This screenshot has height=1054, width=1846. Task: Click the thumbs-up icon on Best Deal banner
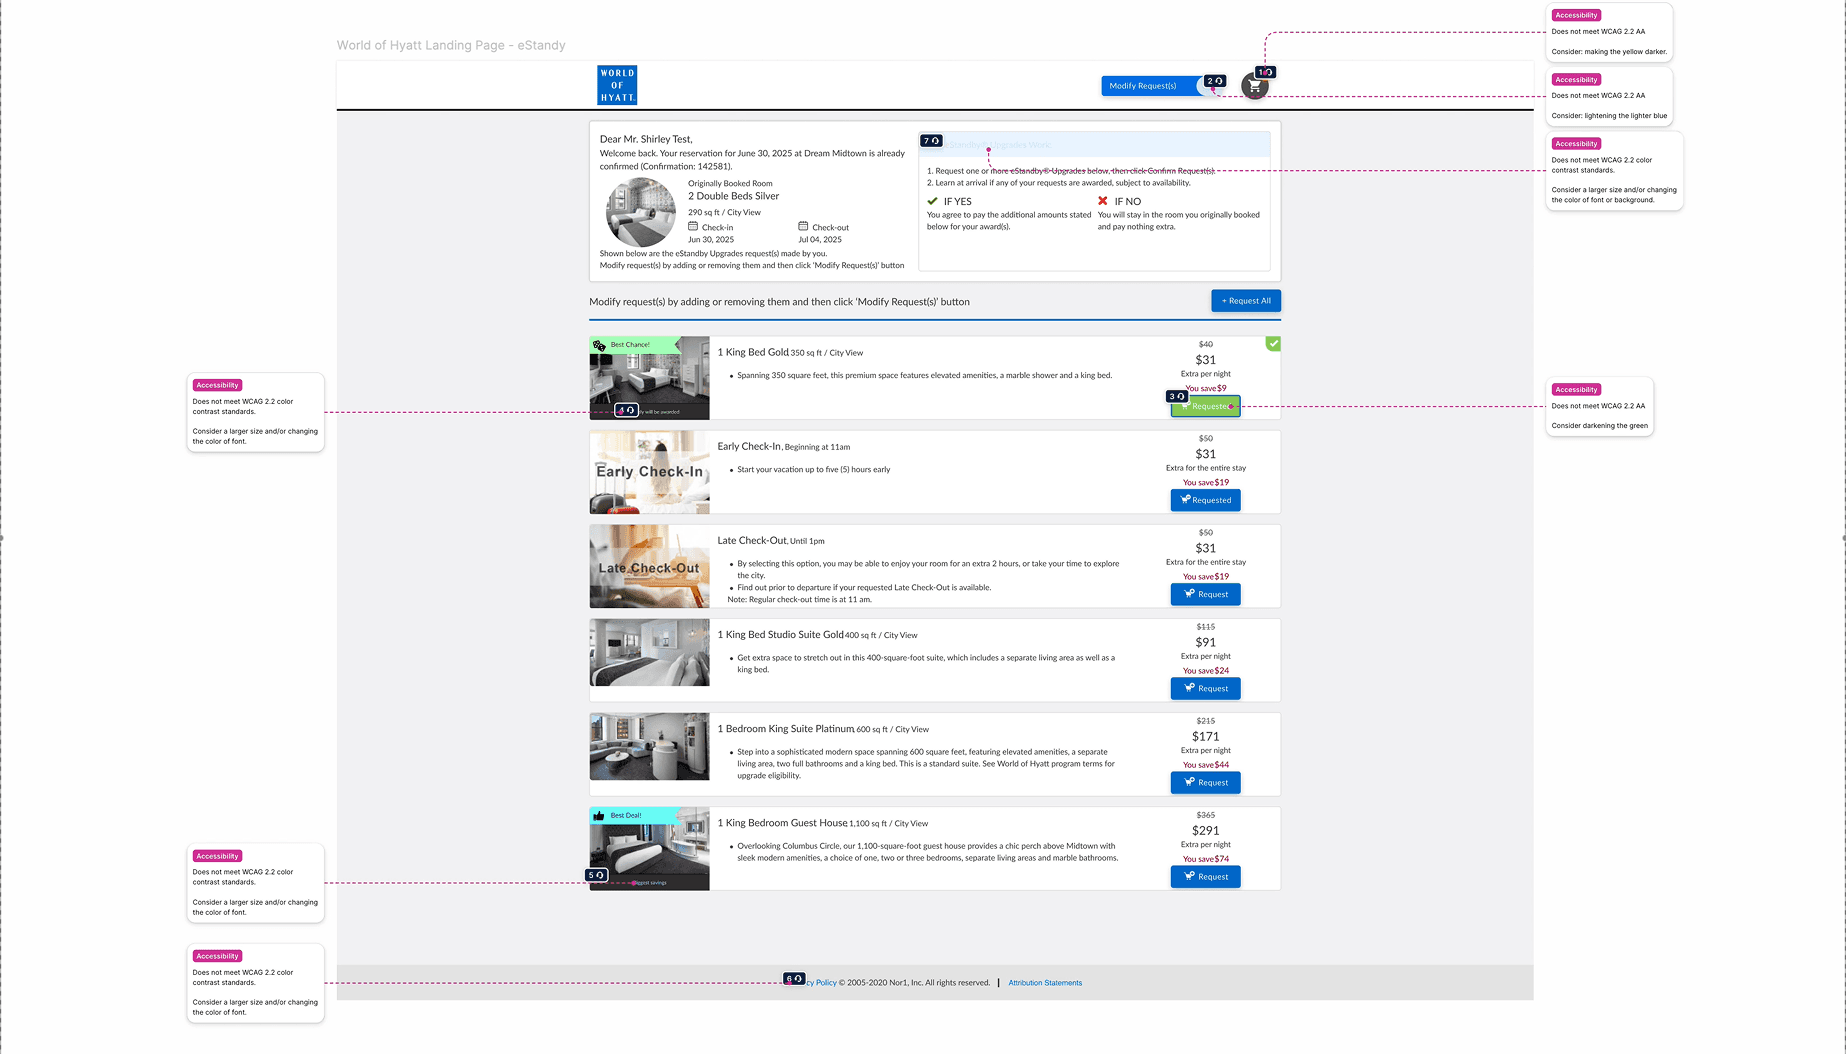tap(599, 815)
